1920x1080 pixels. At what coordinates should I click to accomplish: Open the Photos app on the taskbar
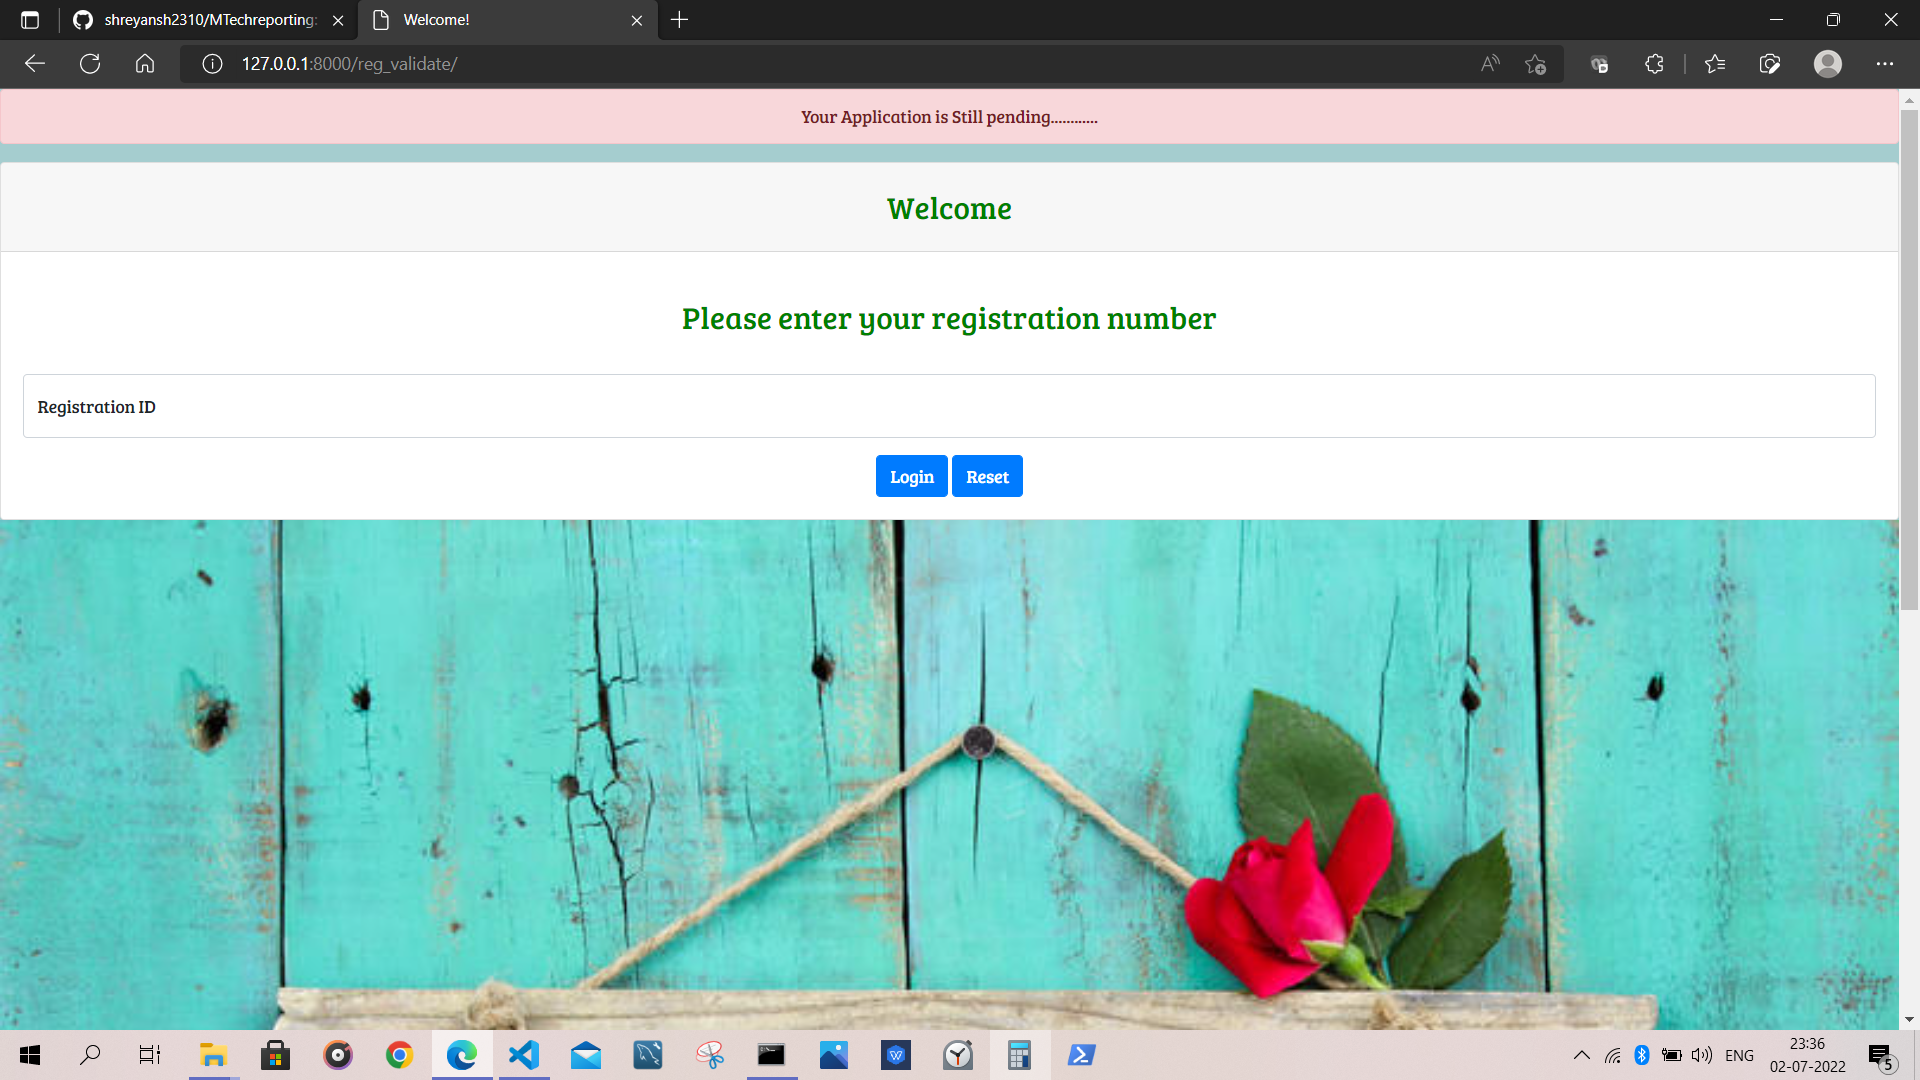tap(833, 1055)
